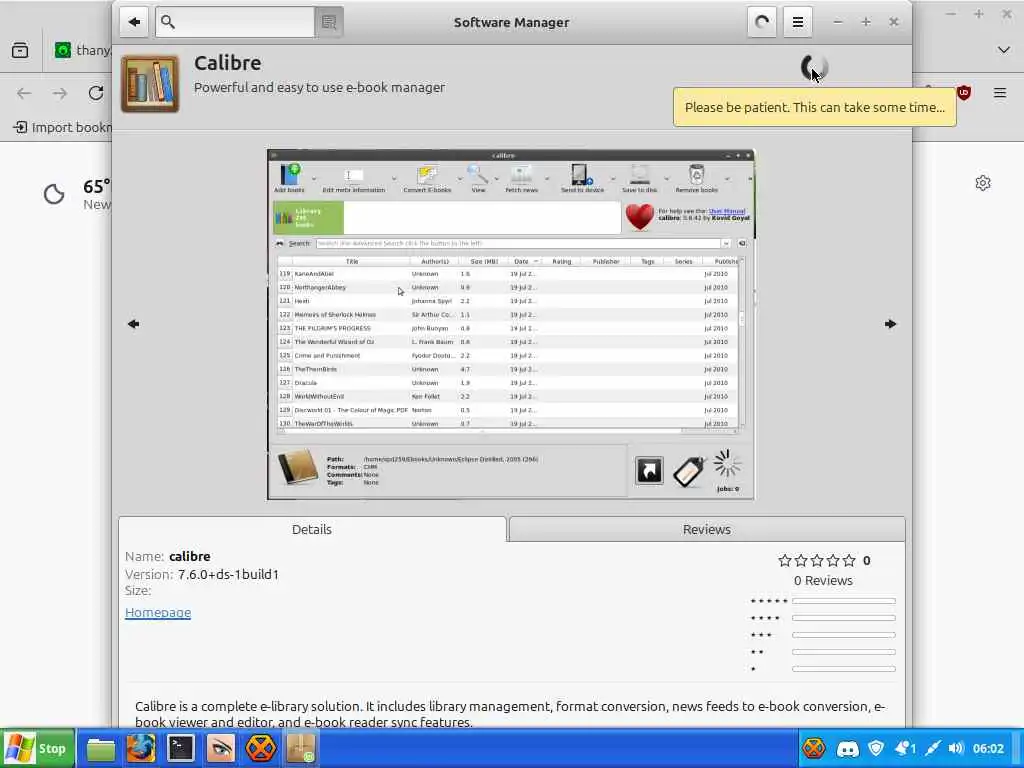Click the network connection icon in system tray

point(933,748)
